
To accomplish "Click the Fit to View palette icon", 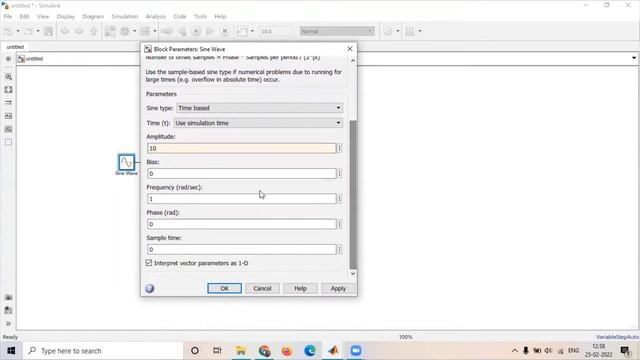I will tap(9, 90).
